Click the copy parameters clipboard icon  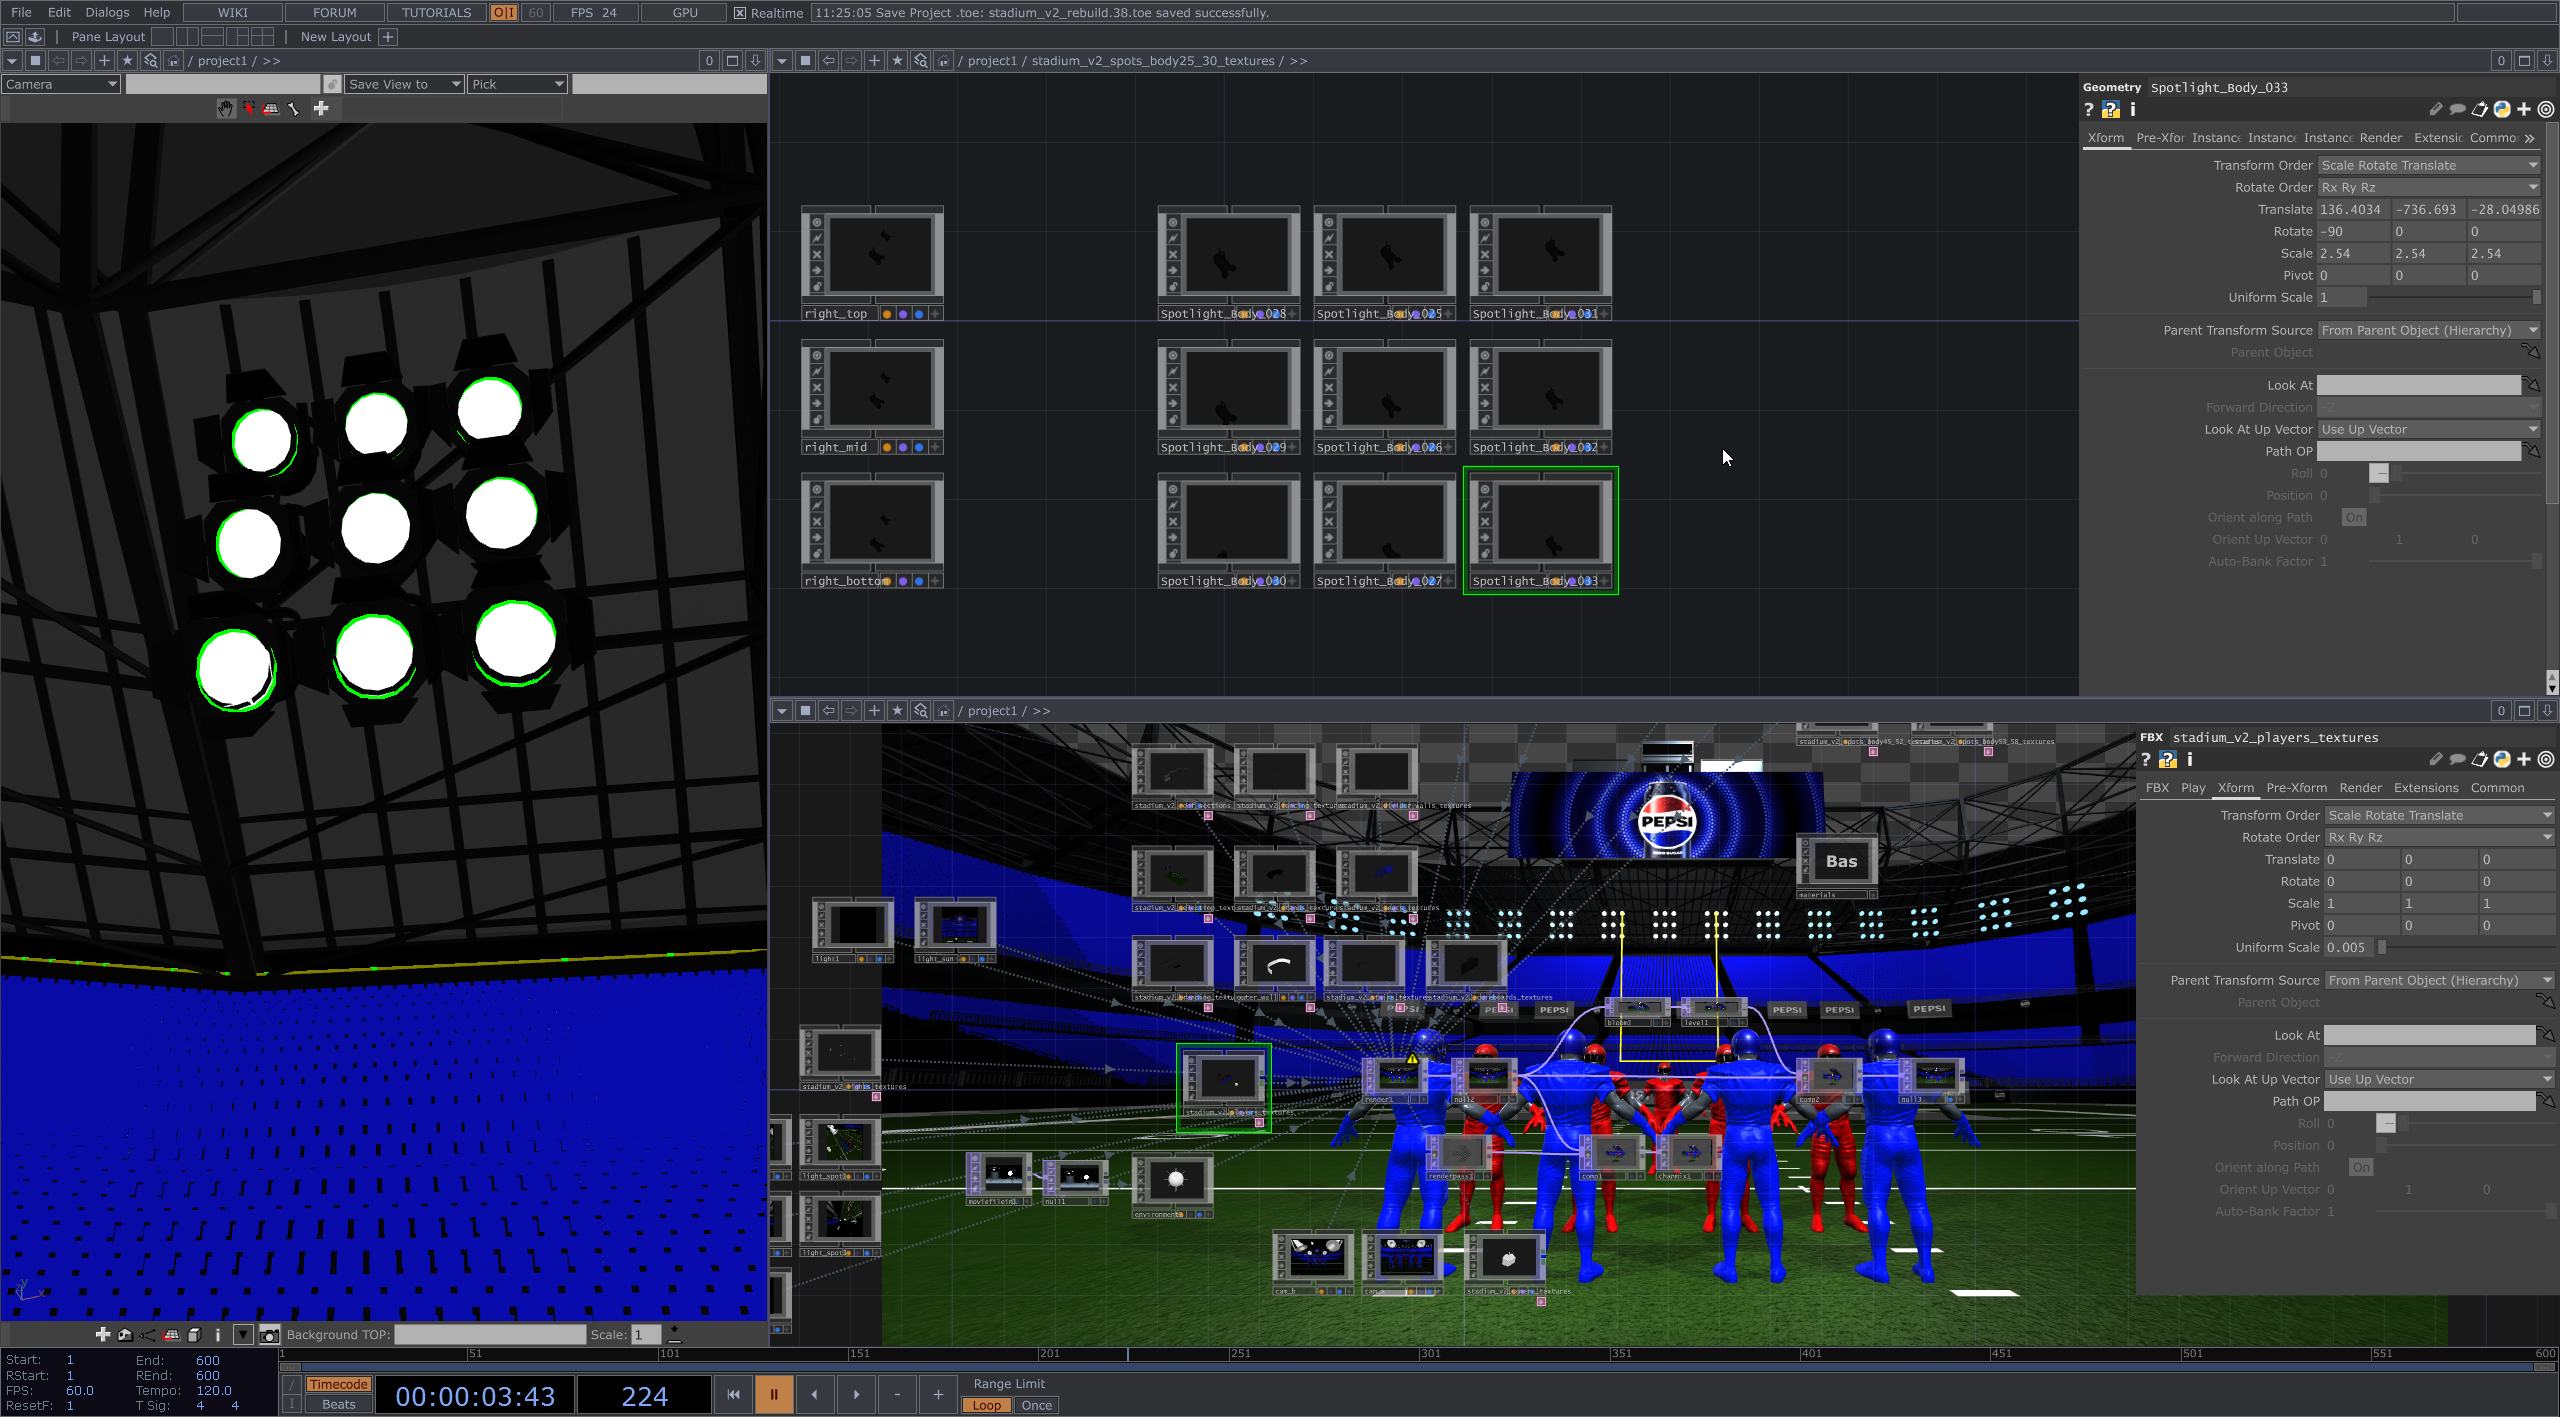[x=2479, y=110]
